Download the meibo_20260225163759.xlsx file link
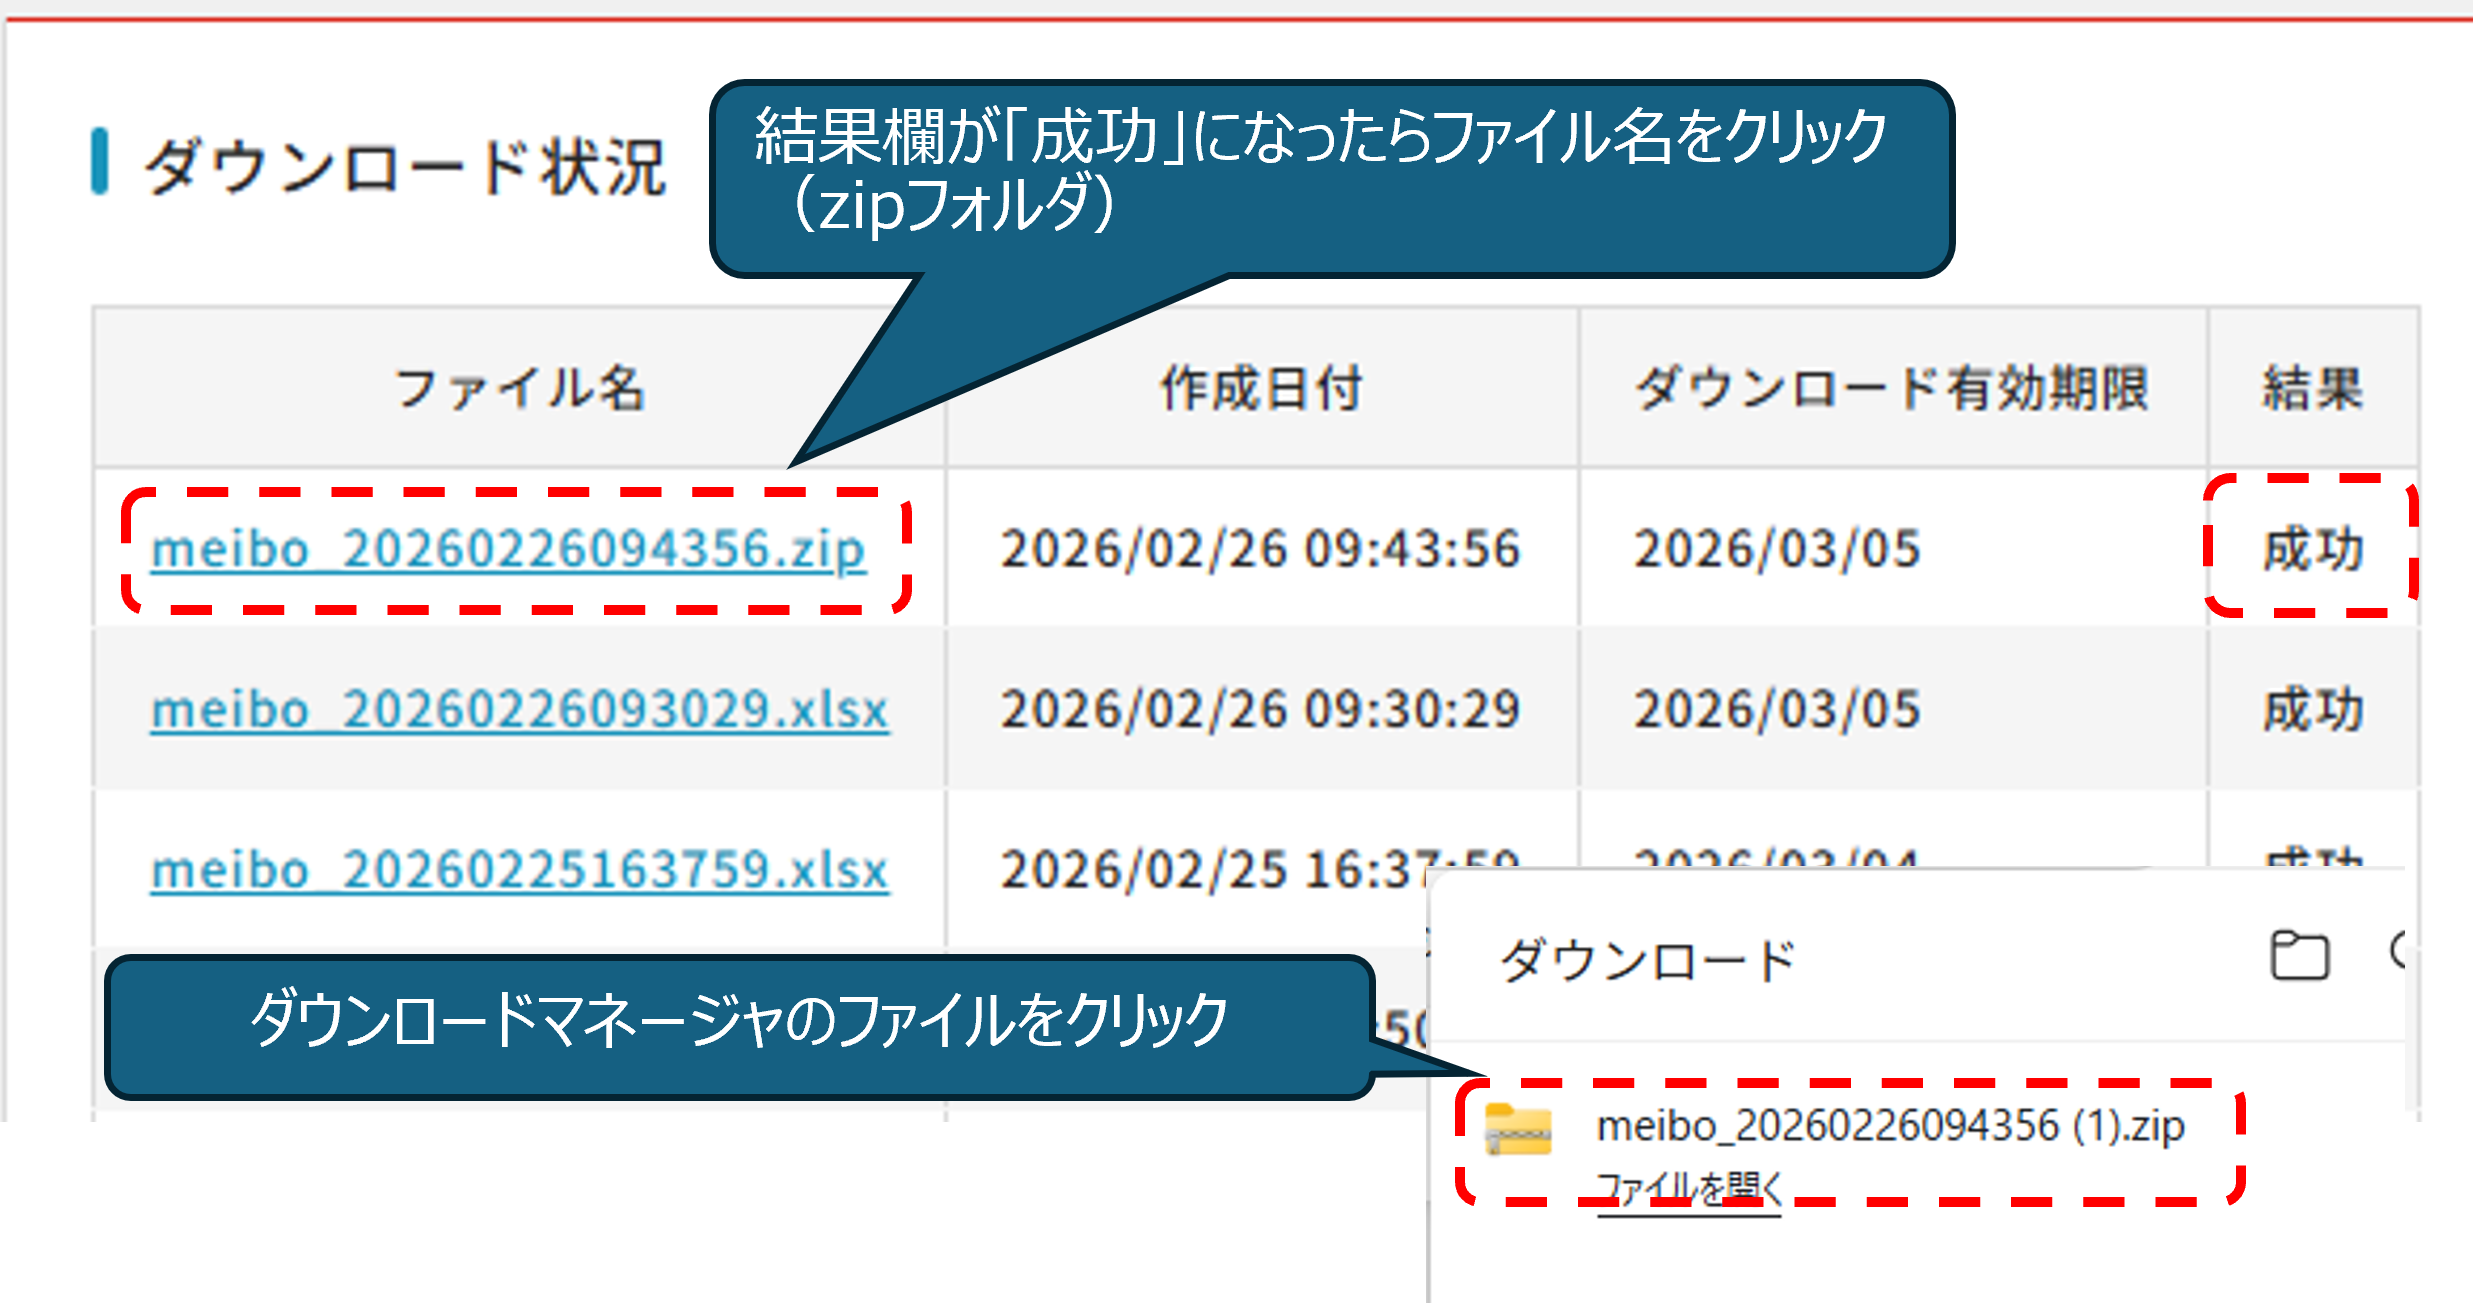The width and height of the screenshot is (2473, 1303). [519, 870]
